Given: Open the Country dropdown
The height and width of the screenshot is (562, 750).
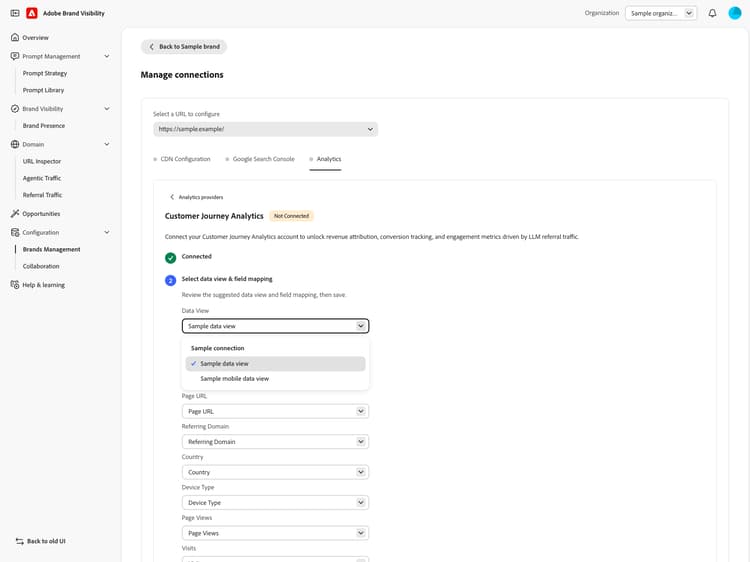Looking at the screenshot, I should pos(276,472).
